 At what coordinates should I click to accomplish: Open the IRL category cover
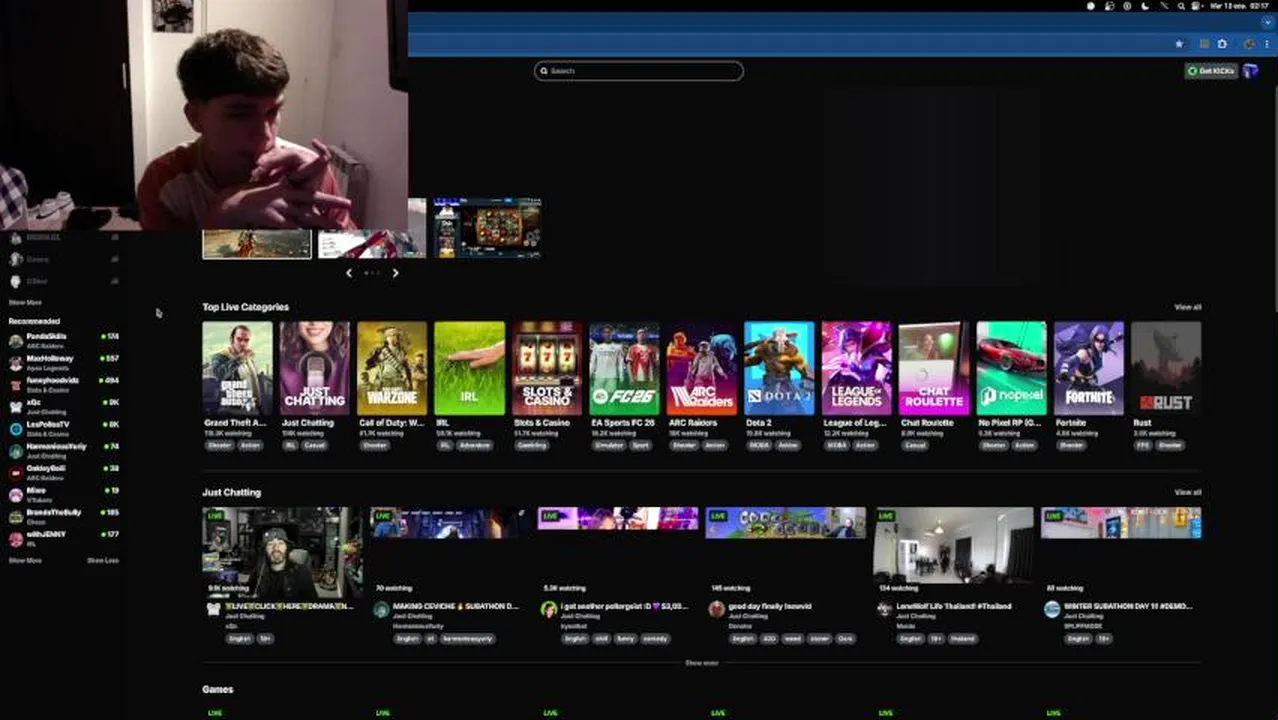click(470, 368)
